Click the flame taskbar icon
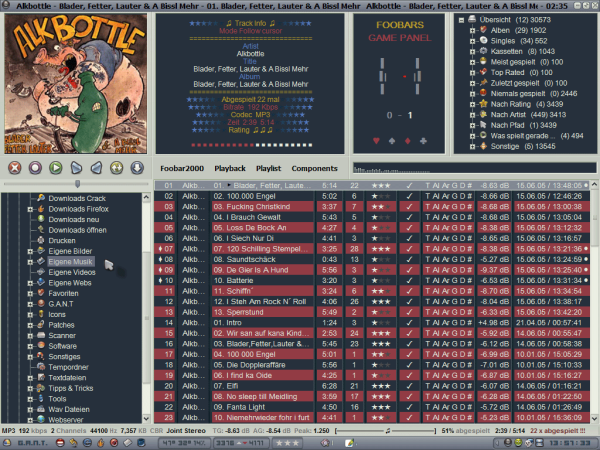The width and height of the screenshot is (600, 450). pos(101,443)
